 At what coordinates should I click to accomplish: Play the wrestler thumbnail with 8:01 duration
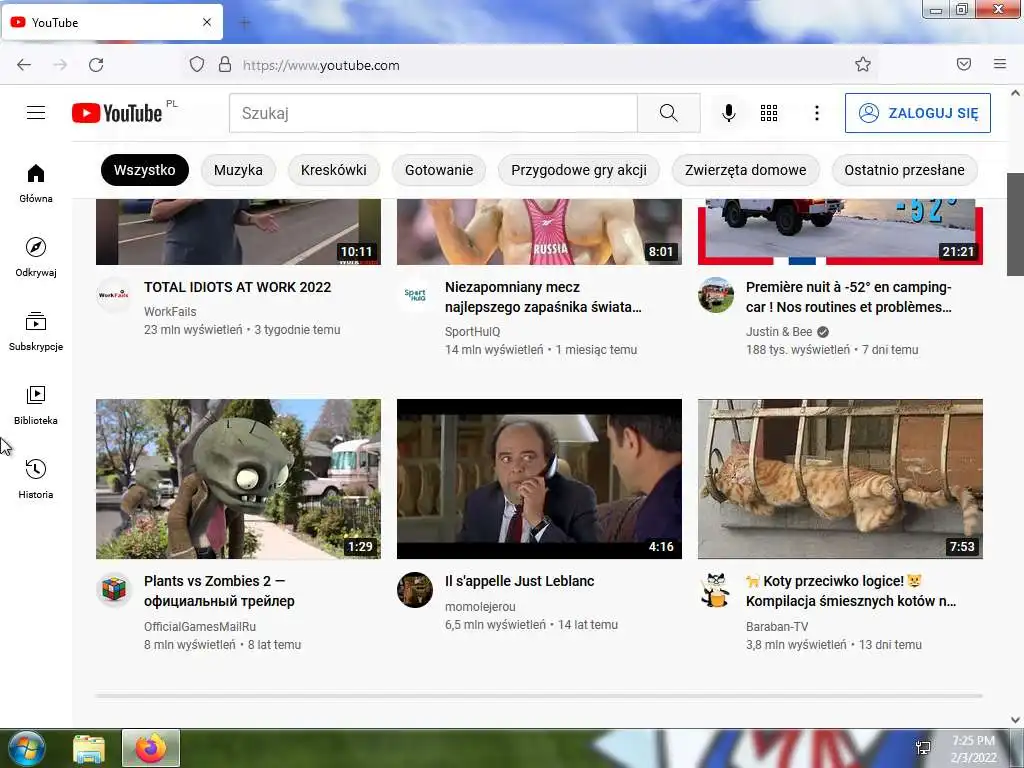point(539,232)
